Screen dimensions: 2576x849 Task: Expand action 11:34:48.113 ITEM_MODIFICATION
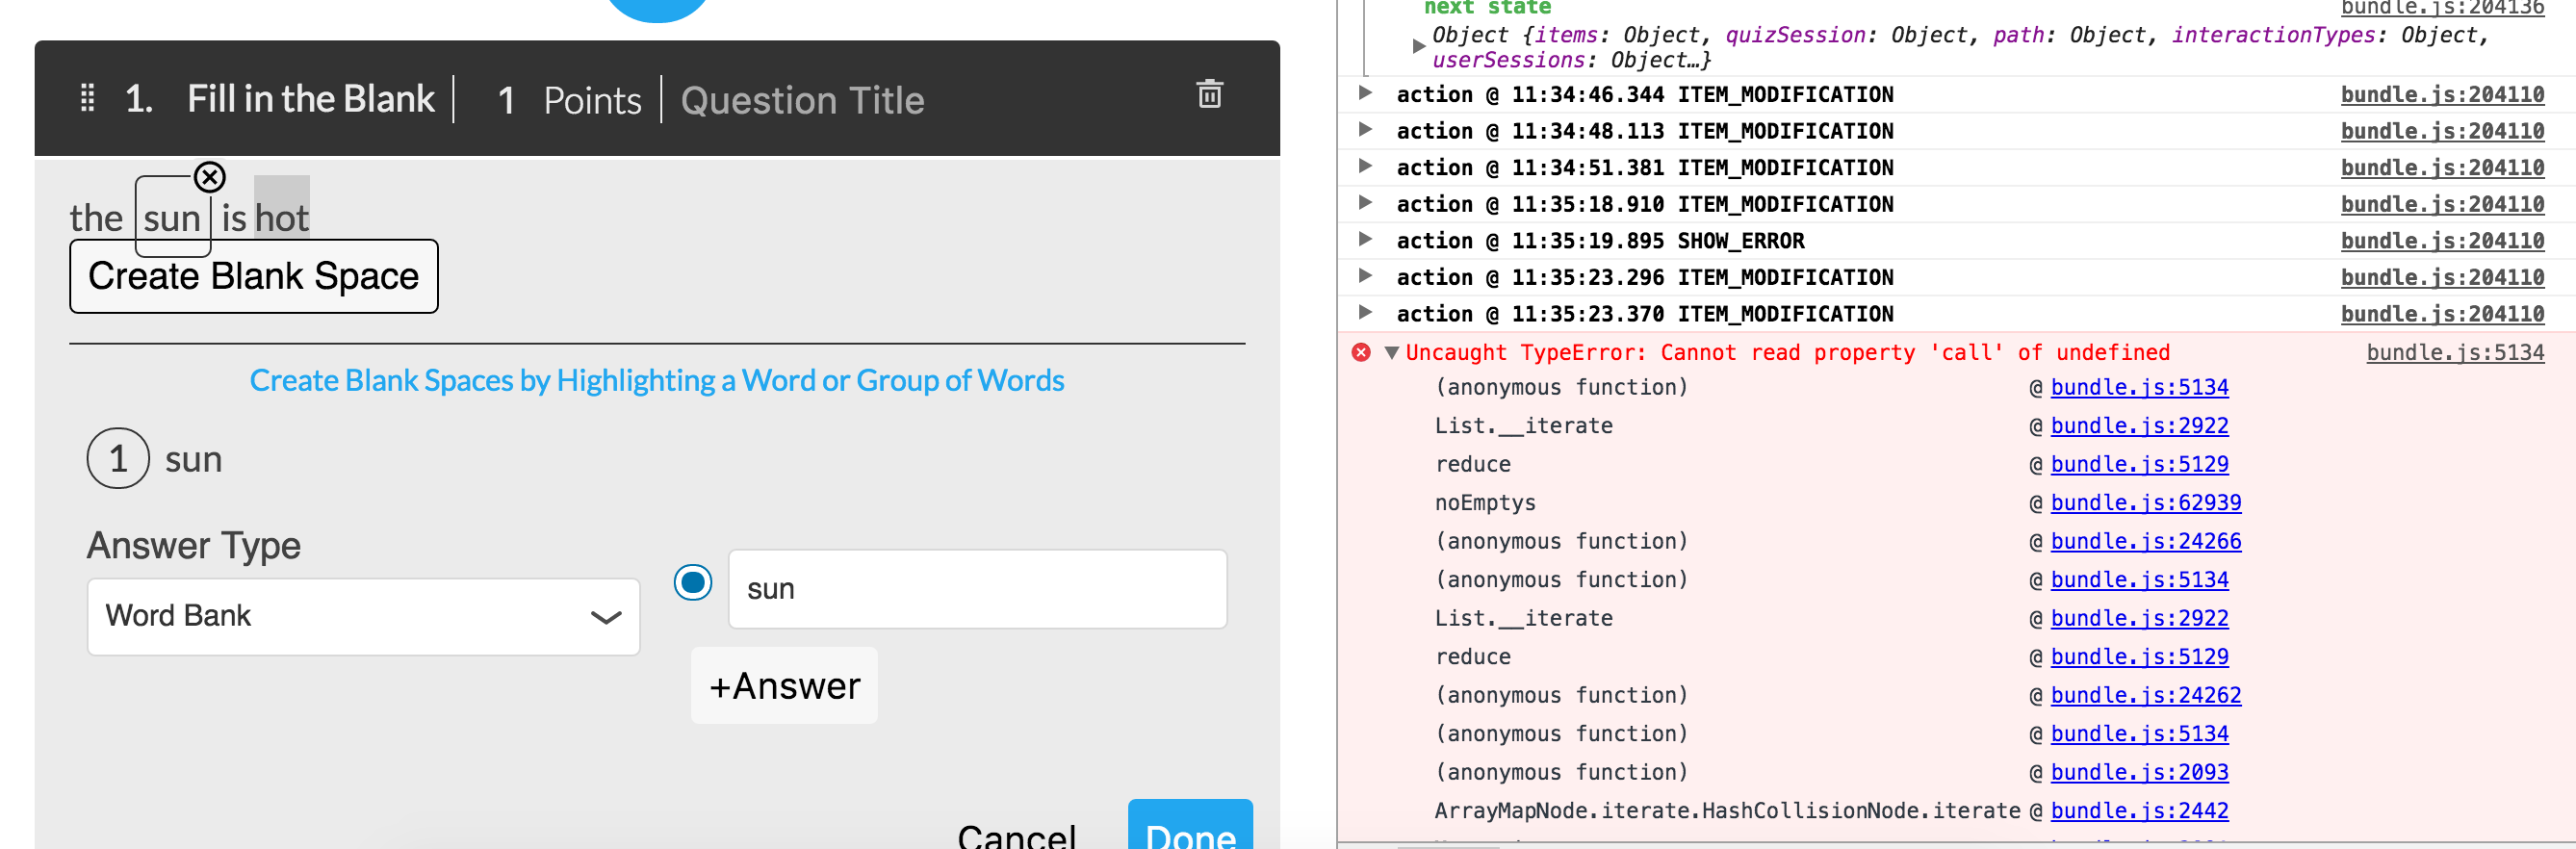1364,130
